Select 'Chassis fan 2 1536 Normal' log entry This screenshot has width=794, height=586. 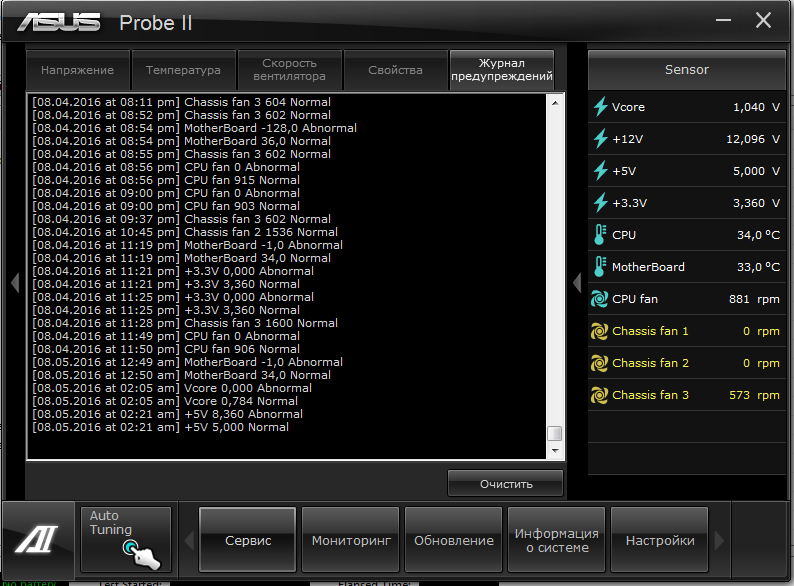185,232
